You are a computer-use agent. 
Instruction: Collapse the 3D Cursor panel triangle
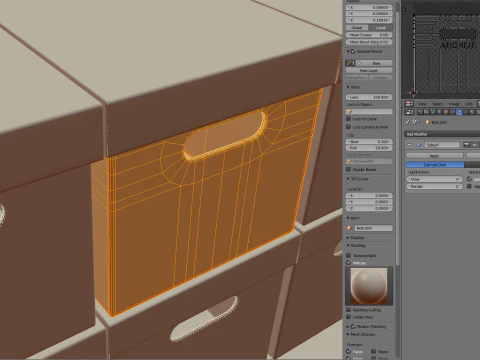348,179
